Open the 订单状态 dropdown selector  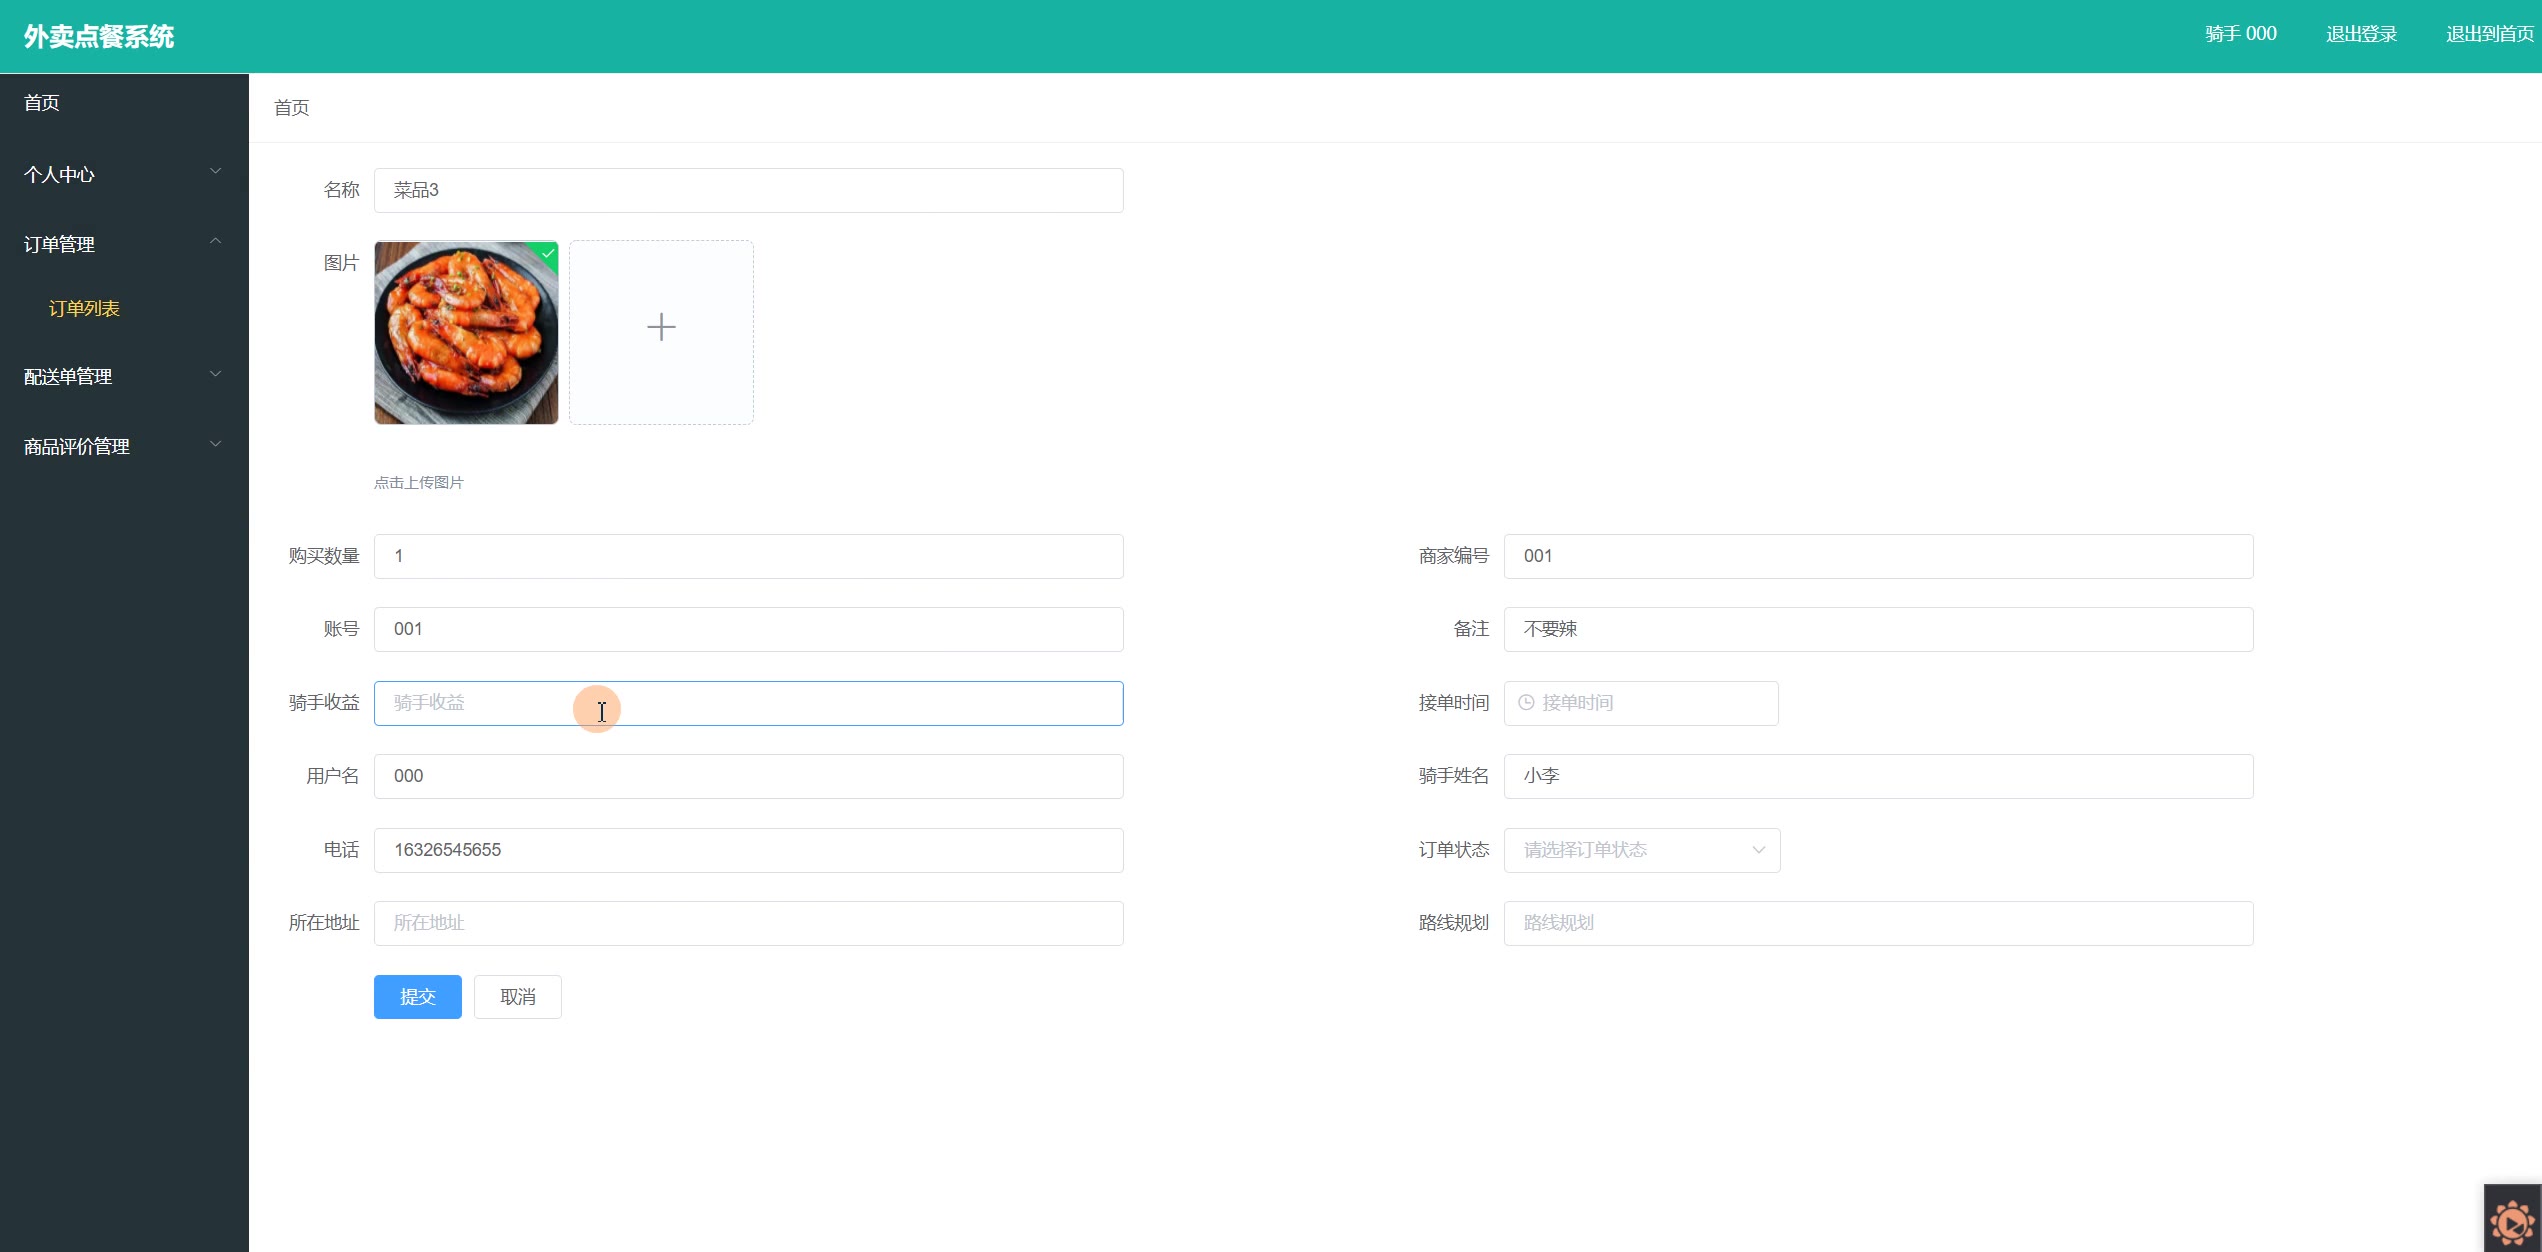[1641, 850]
